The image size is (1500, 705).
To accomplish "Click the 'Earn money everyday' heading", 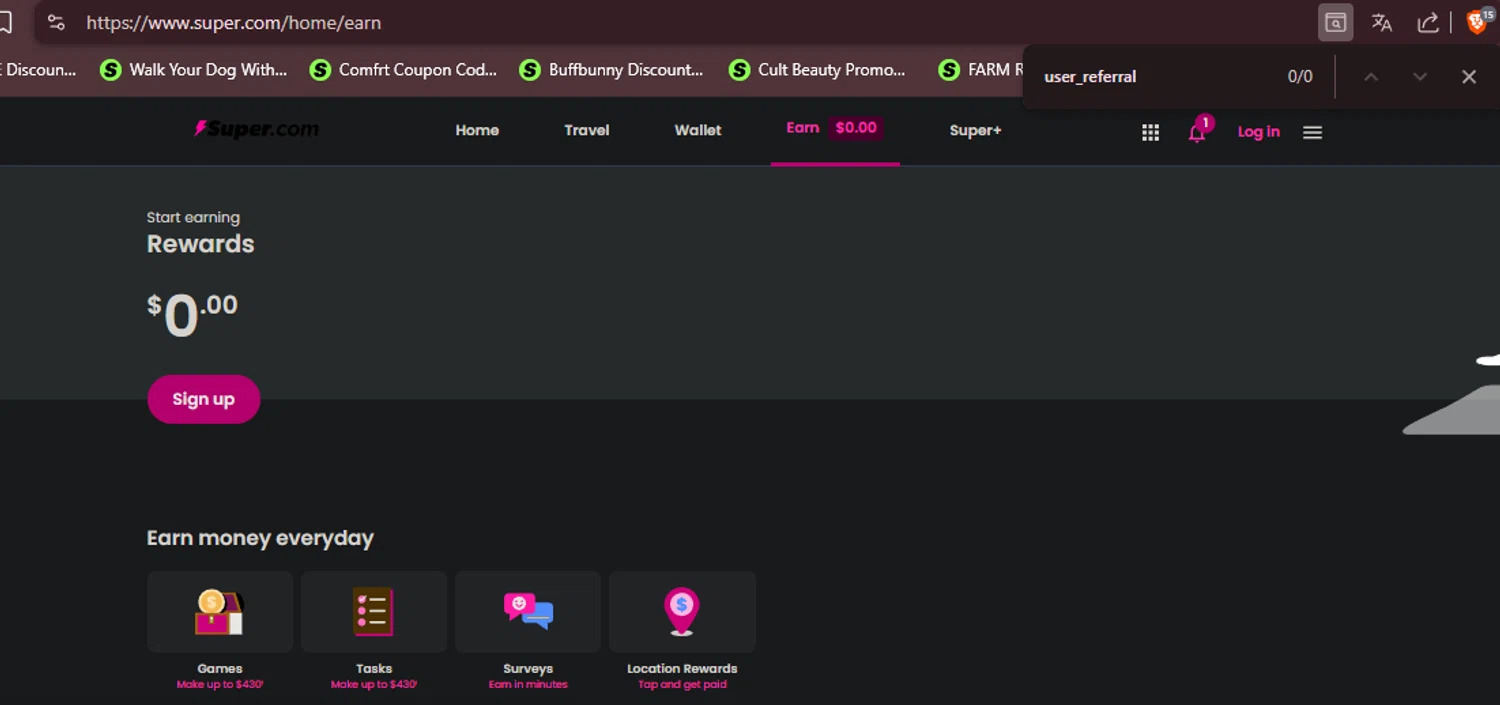I will point(260,538).
